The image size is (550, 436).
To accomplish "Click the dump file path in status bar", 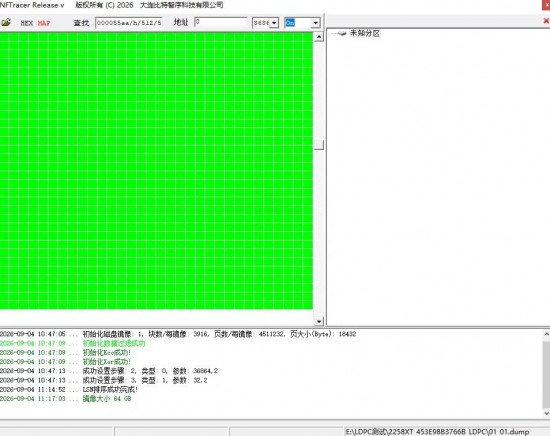I will [437, 431].
